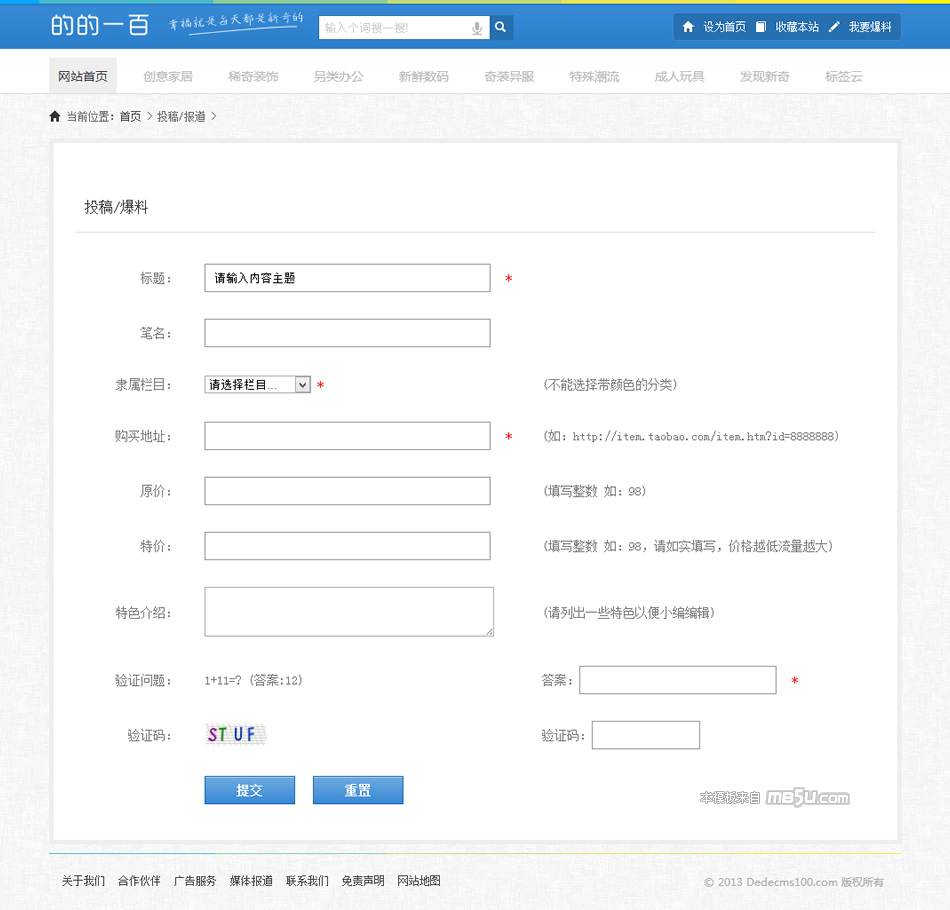The image size is (950, 910).
Task: Click the 验证码 captcha input field
Action: pyautogui.click(x=645, y=735)
